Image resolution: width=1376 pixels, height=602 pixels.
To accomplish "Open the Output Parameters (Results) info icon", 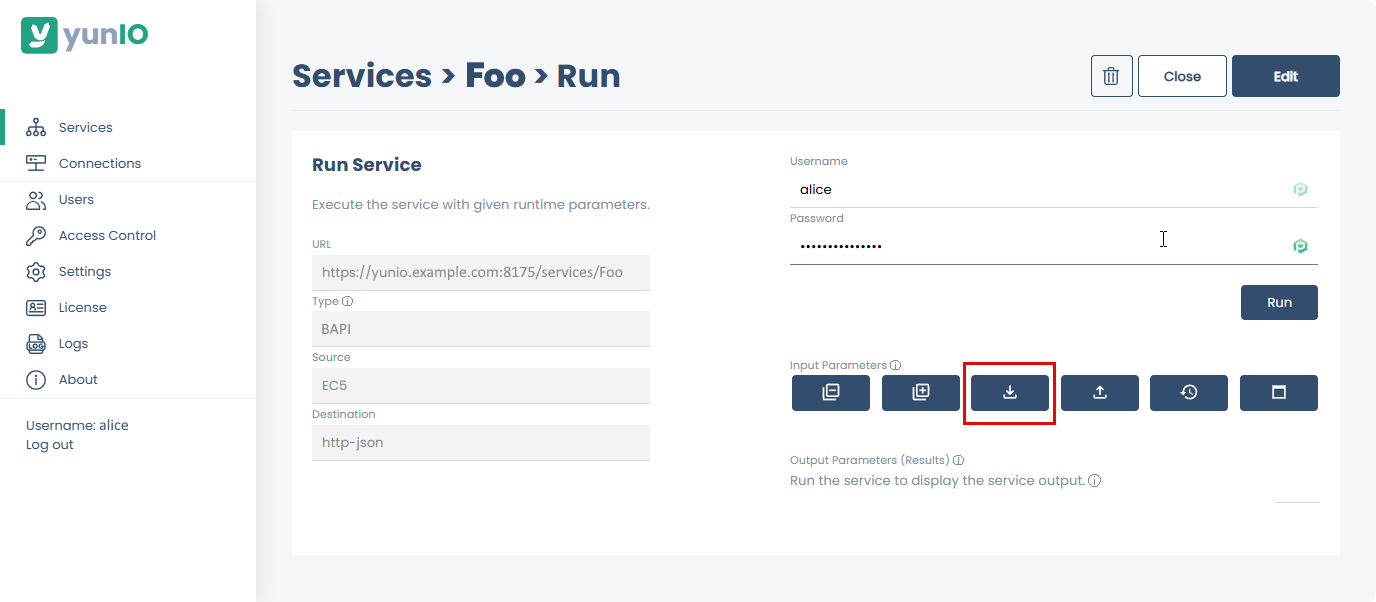I will [958, 459].
